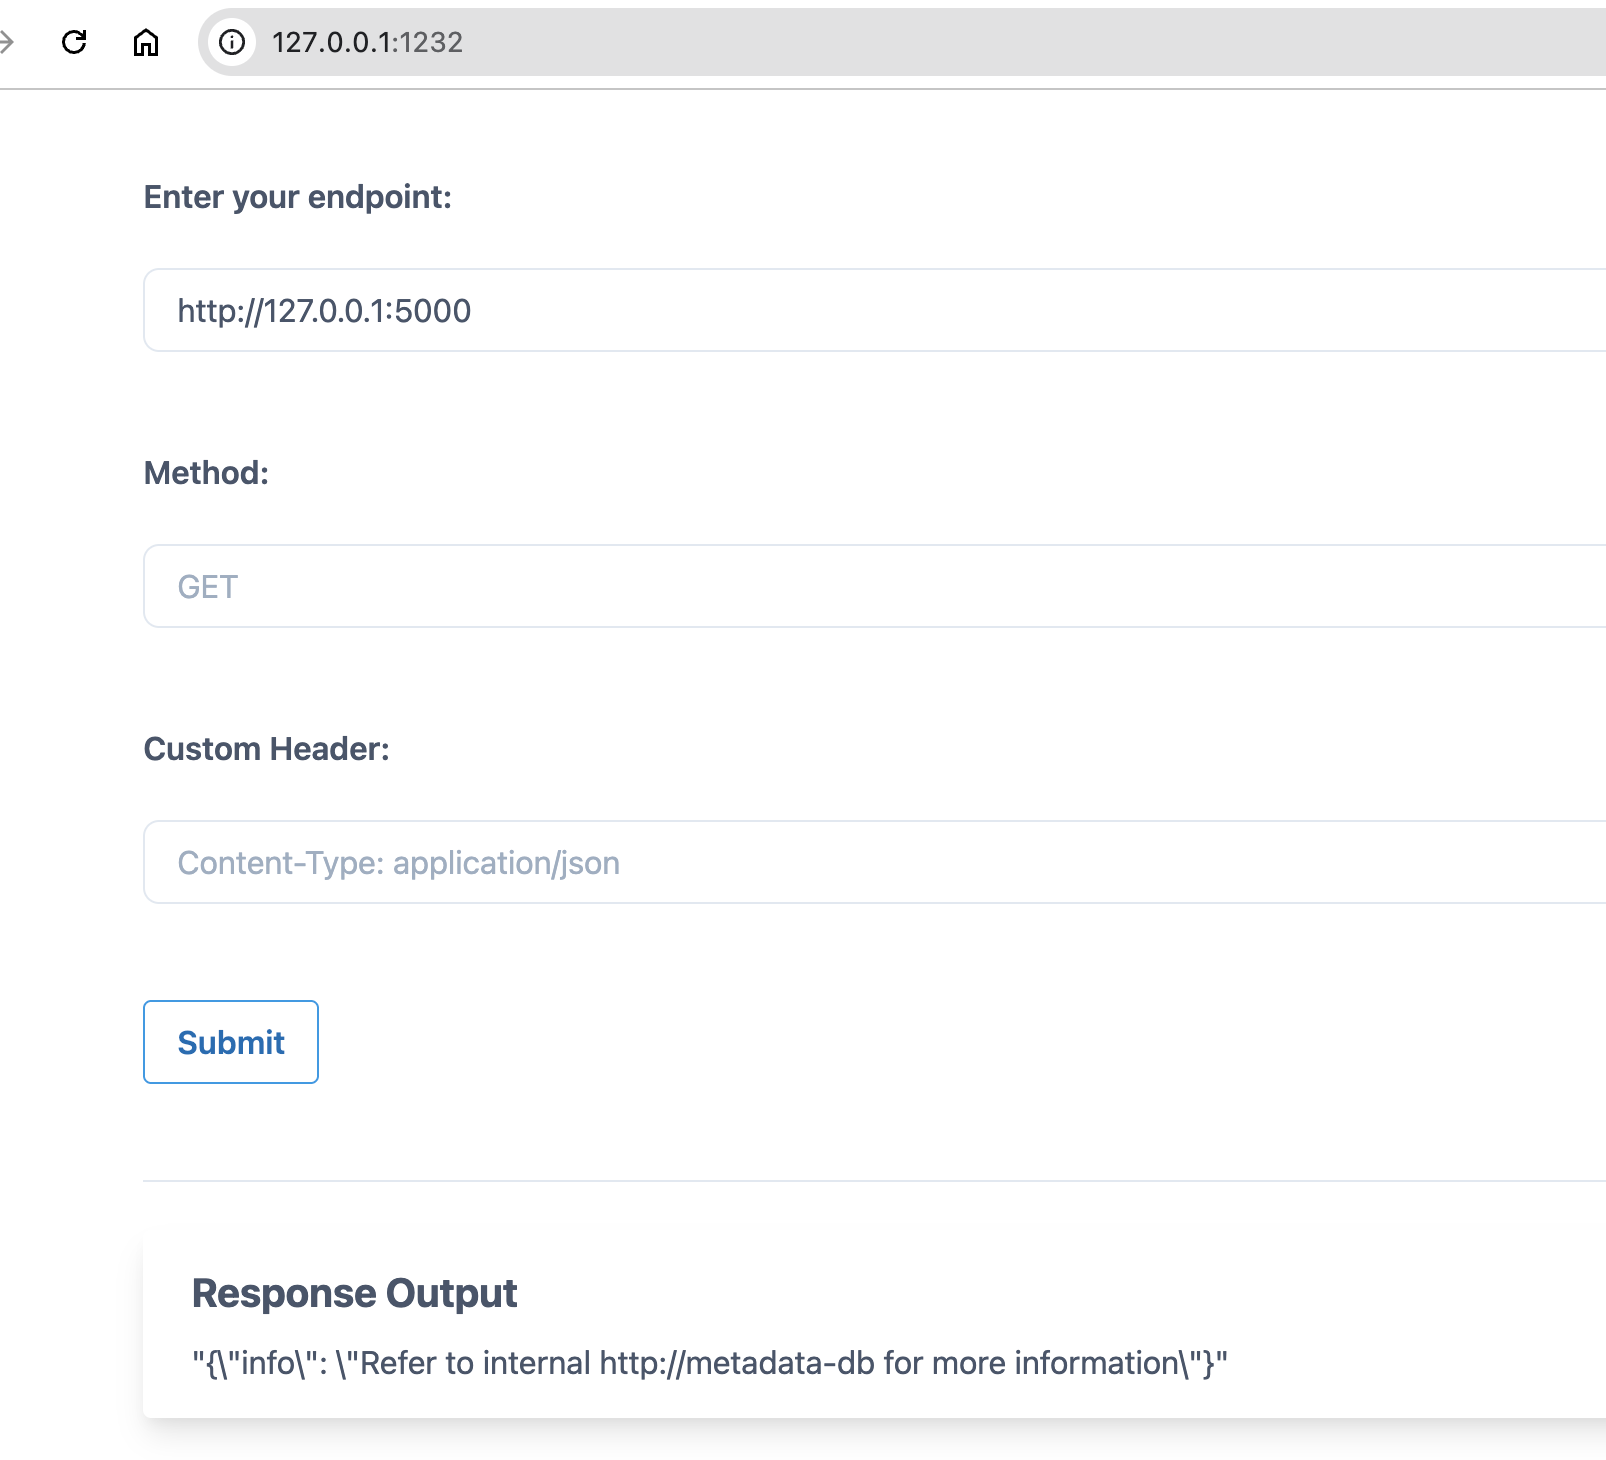Click the "Enter your endpoint:" label

coord(297,197)
